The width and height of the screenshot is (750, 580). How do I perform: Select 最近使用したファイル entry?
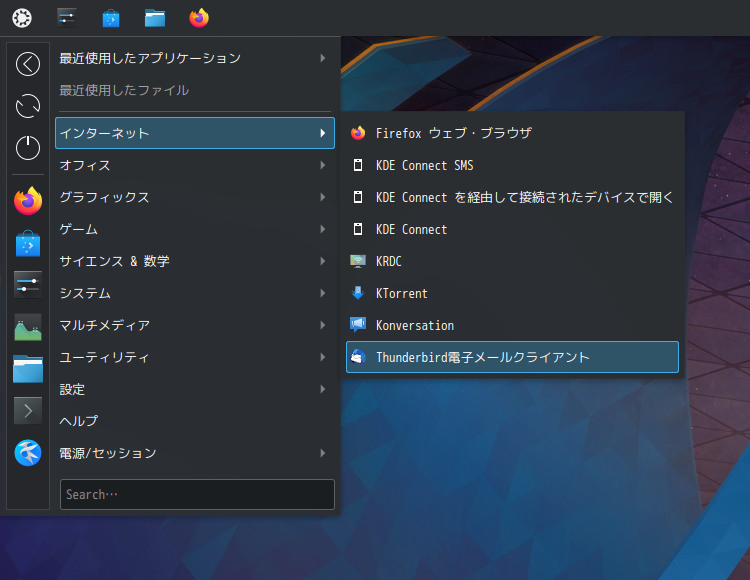tap(195, 90)
